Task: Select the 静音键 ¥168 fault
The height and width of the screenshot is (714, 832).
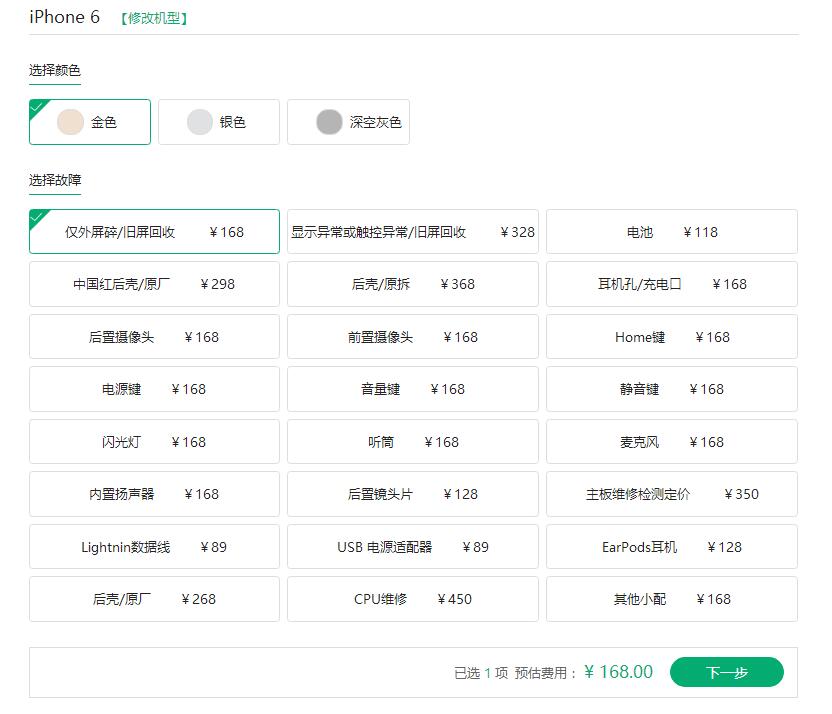Action: coord(672,389)
